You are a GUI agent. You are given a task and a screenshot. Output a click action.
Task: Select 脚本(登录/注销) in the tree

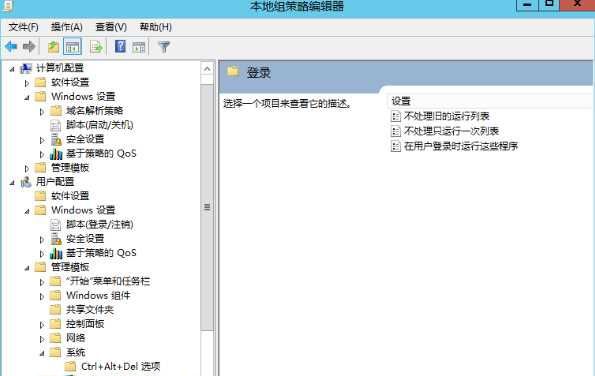[x=100, y=225]
